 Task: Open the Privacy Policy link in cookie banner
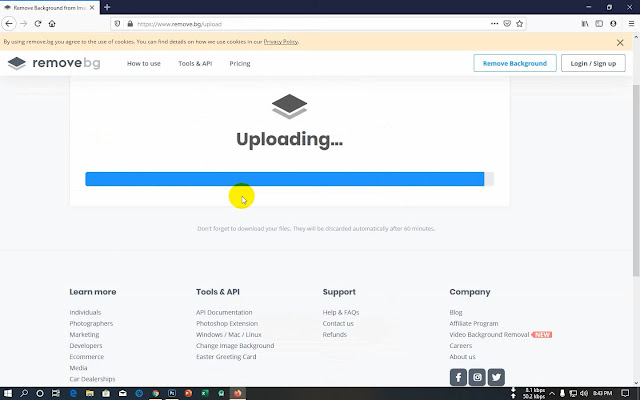click(x=281, y=42)
